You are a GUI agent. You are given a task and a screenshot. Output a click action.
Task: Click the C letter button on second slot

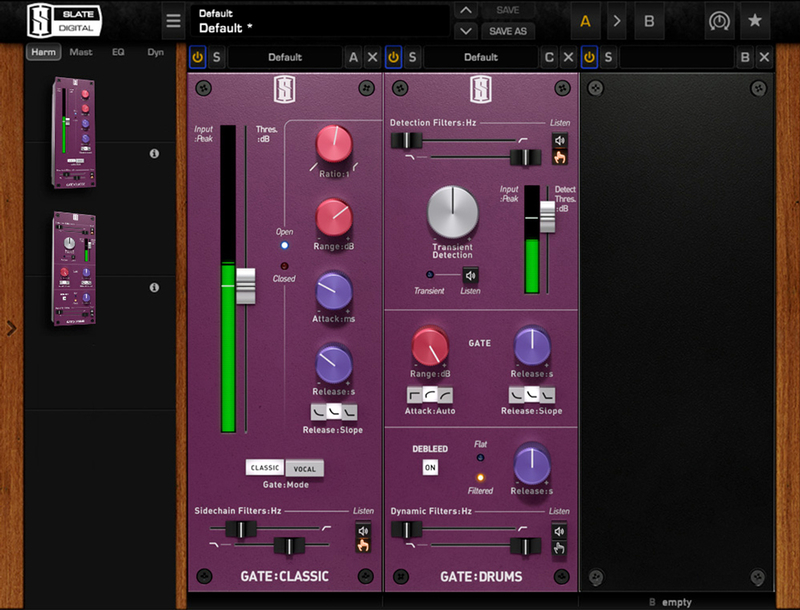tap(549, 57)
